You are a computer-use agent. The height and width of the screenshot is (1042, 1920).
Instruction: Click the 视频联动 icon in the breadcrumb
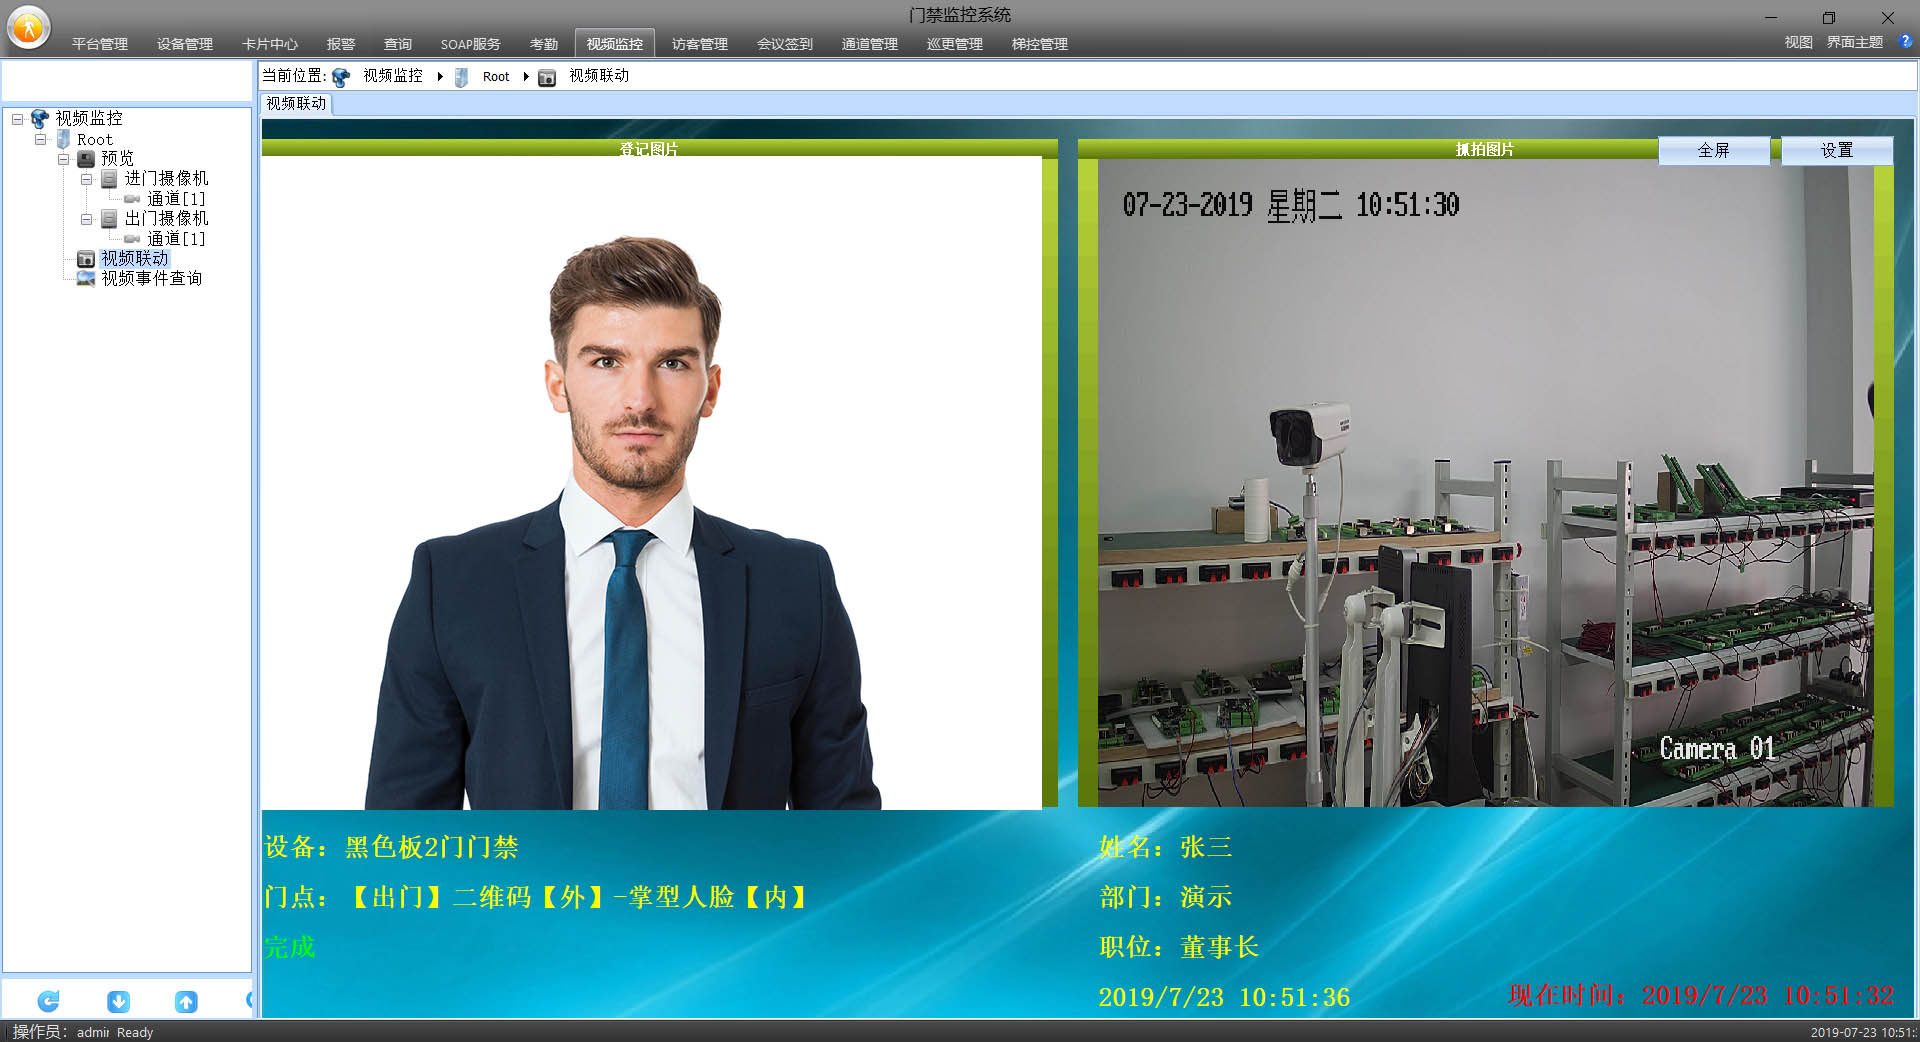(547, 77)
